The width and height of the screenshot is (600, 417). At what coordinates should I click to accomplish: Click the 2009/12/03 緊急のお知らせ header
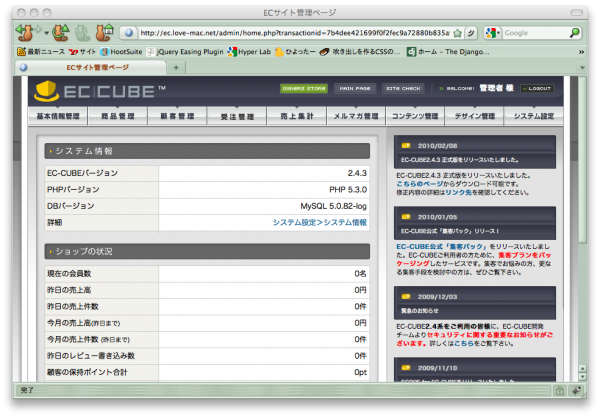point(474,303)
